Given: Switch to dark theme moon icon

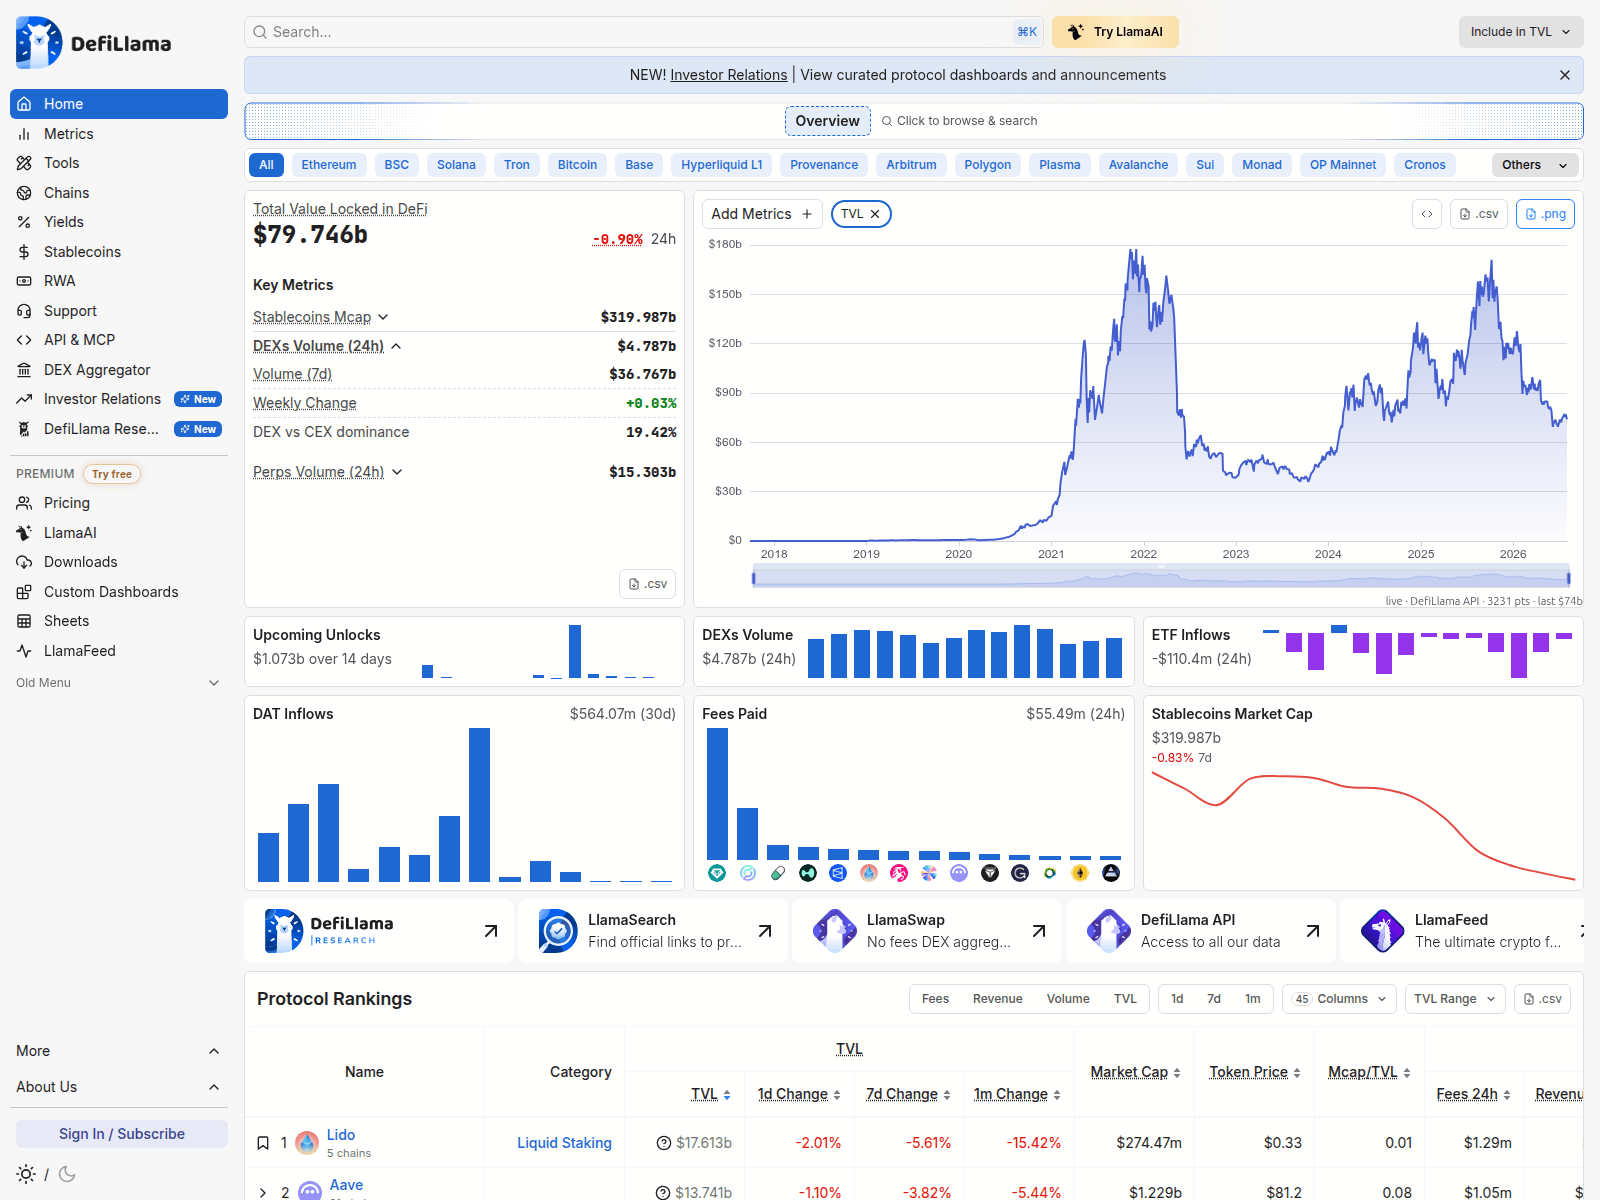Looking at the screenshot, I should (x=67, y=1174).
